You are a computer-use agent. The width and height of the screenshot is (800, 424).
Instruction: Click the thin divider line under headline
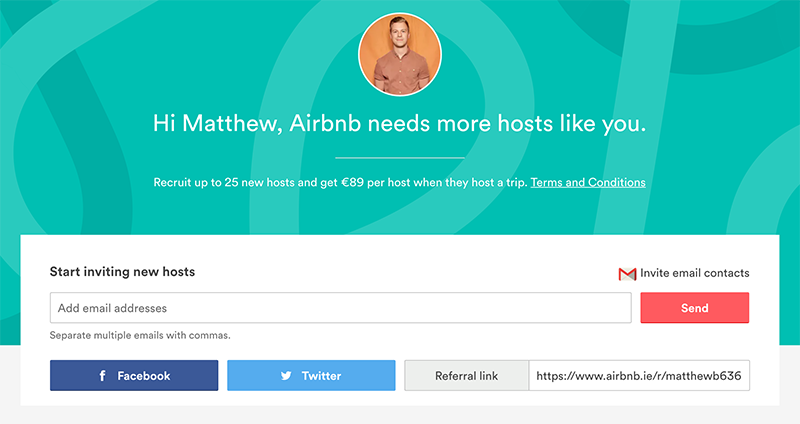click(x=400, y=158)
